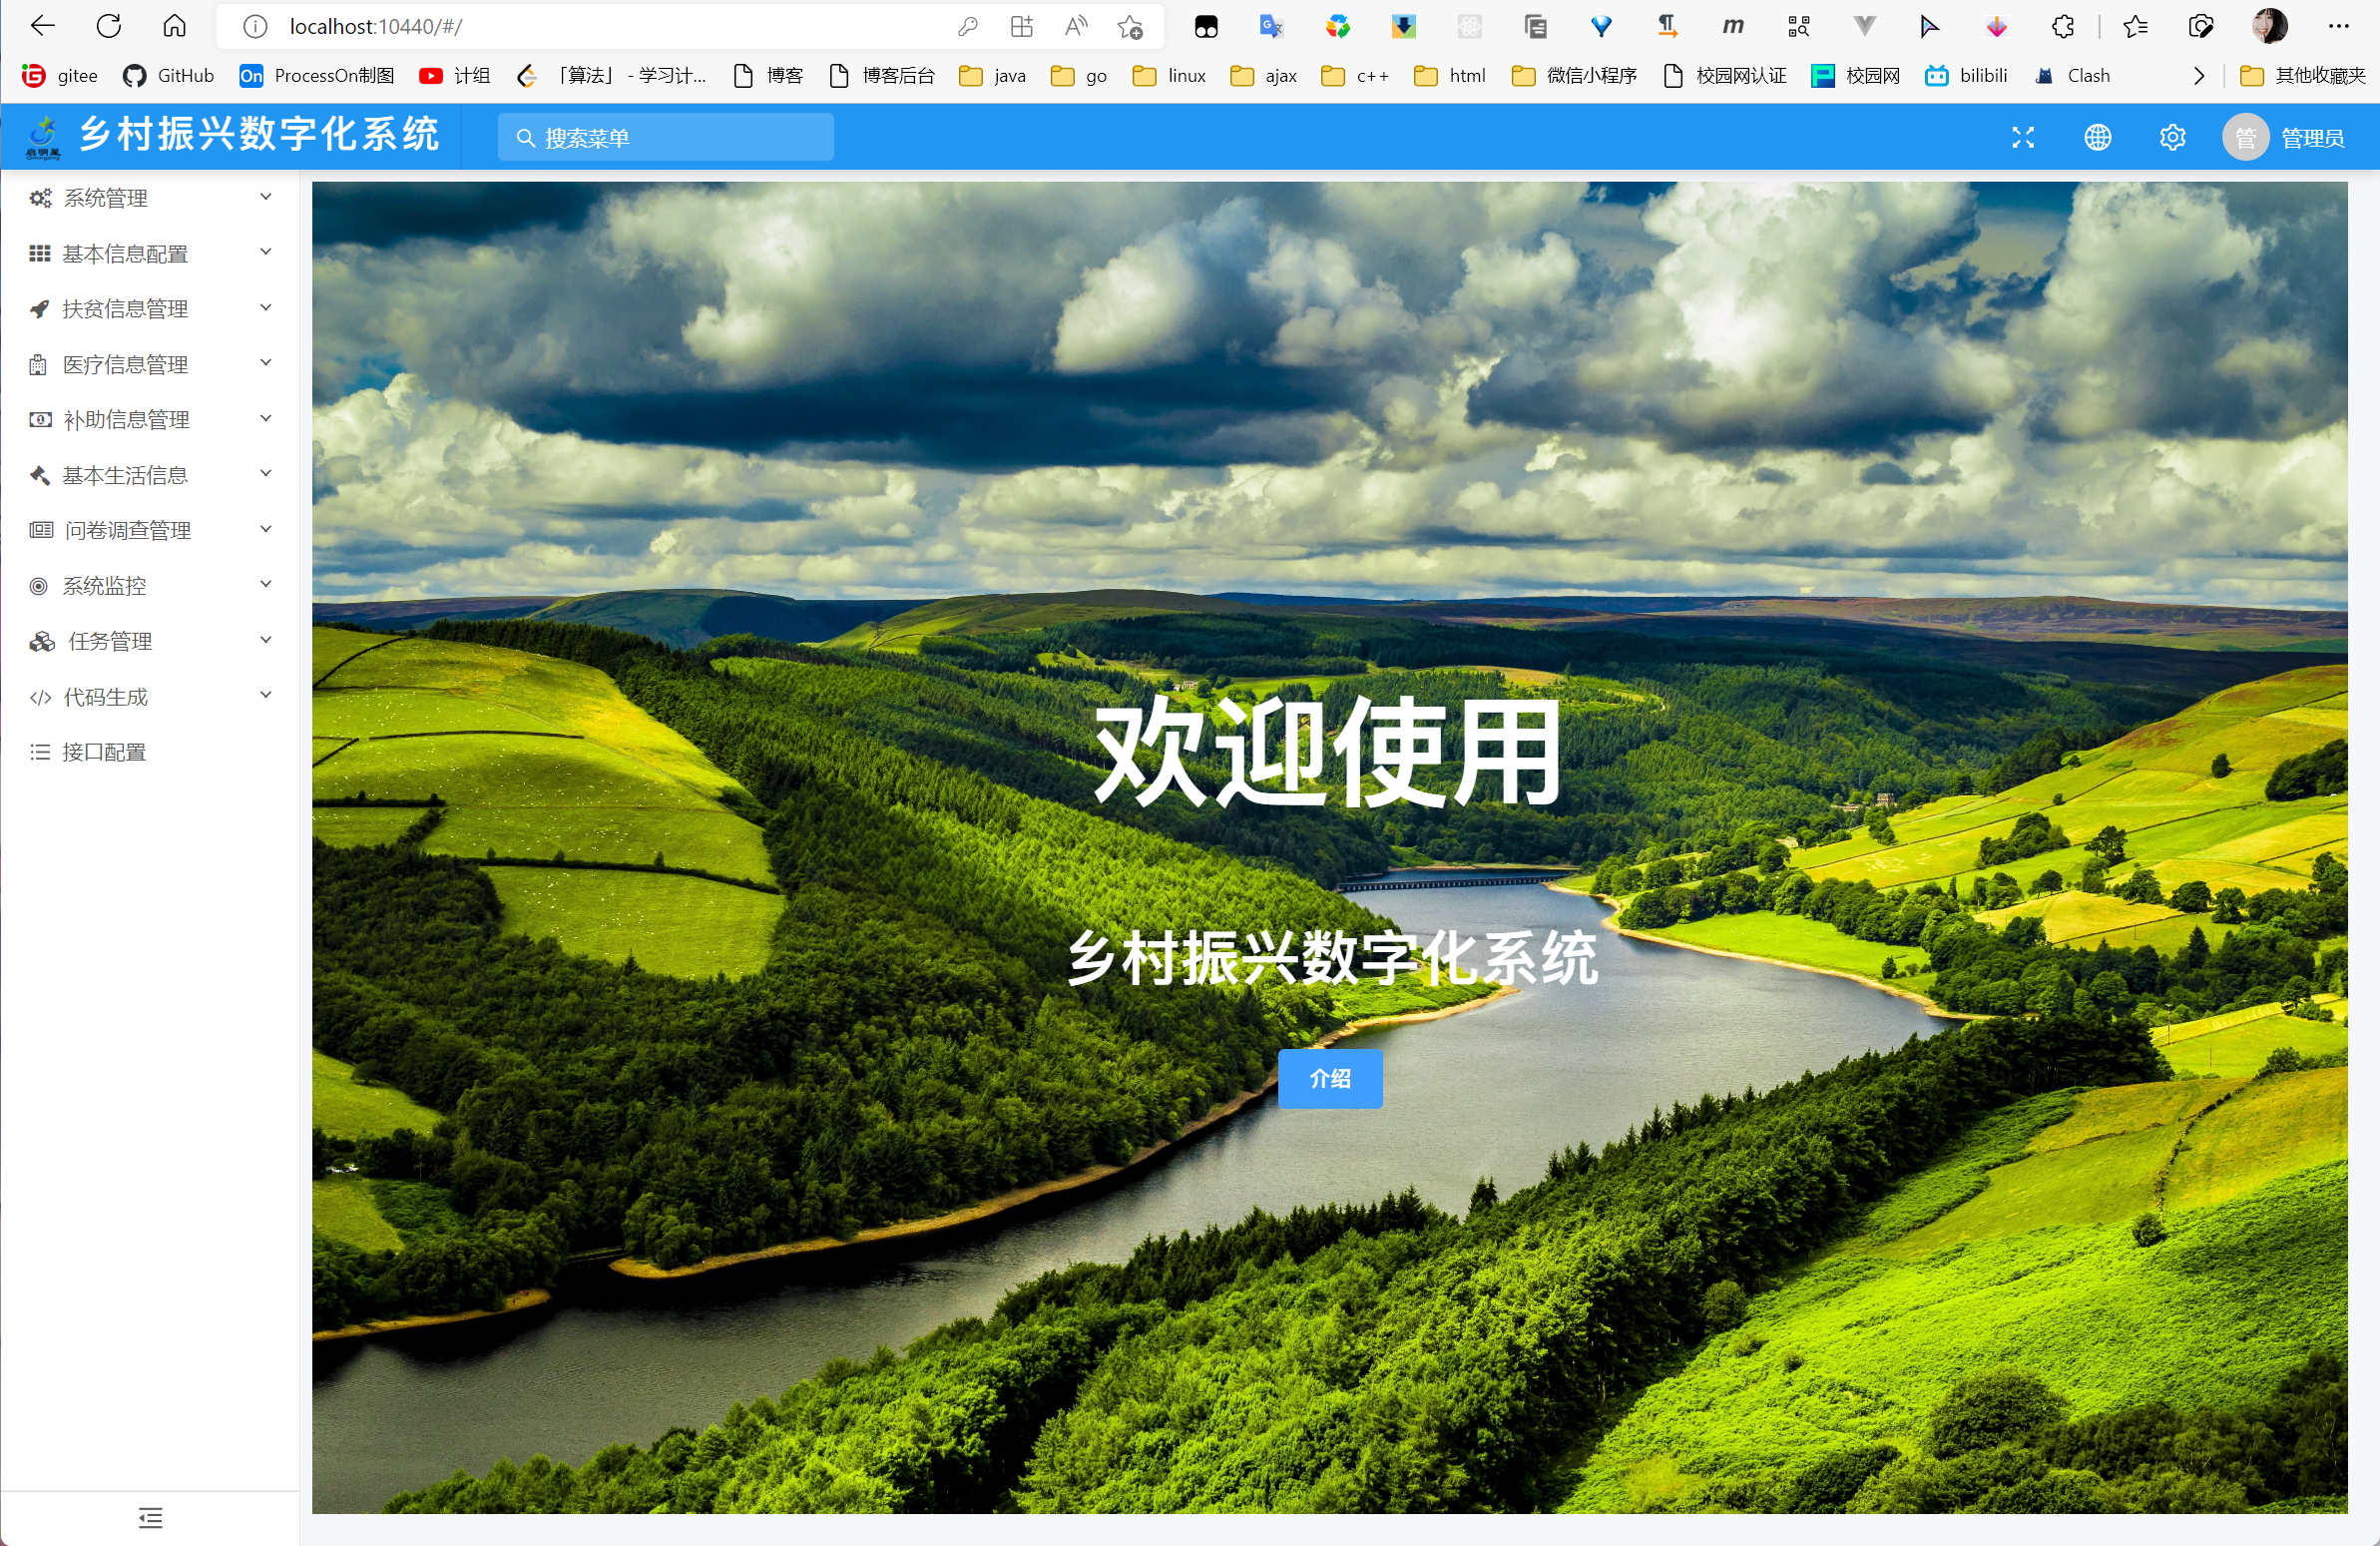Click the 扶贫信息管理 rocket icon
Viewport: 2380px width, 1546px height.
point(40,309)
